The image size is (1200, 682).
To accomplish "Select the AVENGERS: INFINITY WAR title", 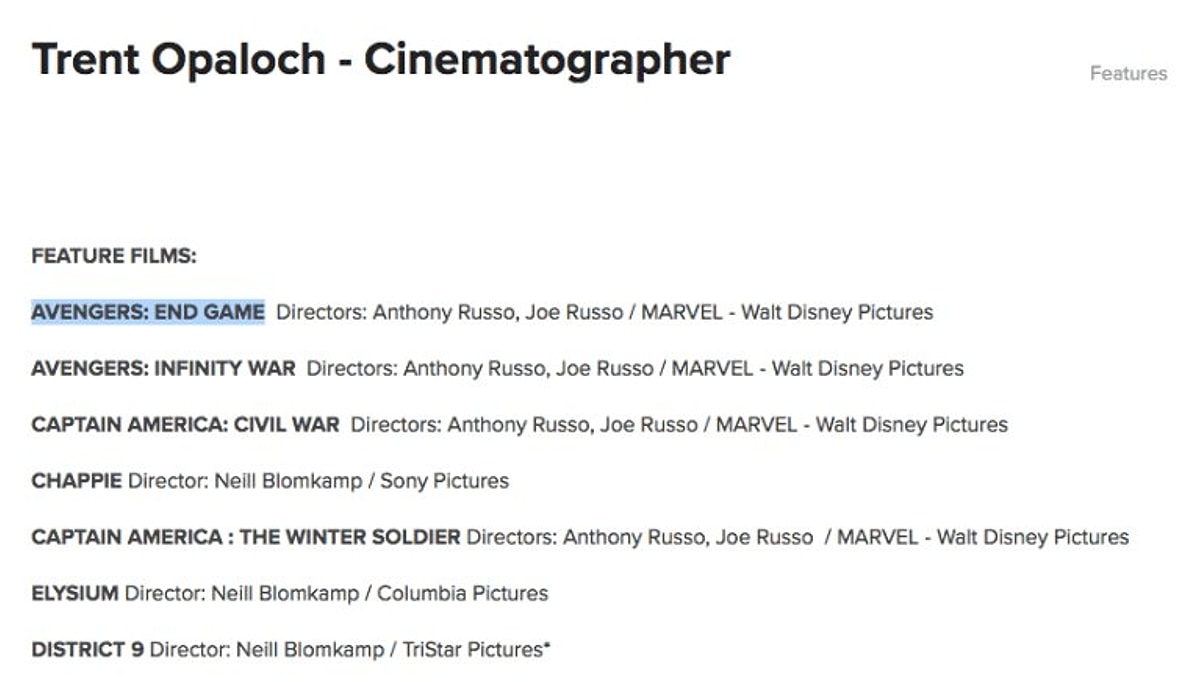I will (x=163, y=368).
